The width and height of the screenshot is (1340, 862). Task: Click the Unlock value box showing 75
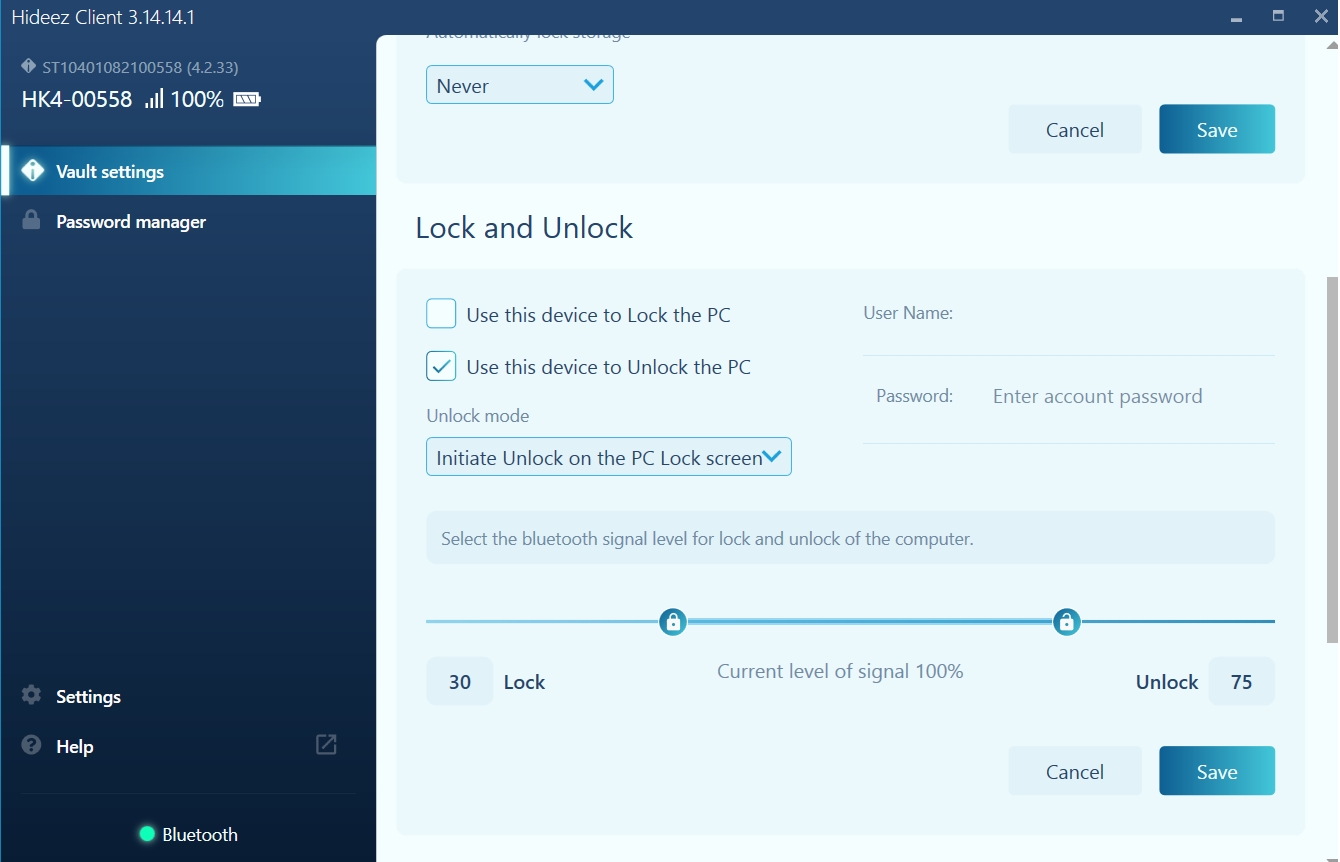(x=1242, y=681)
